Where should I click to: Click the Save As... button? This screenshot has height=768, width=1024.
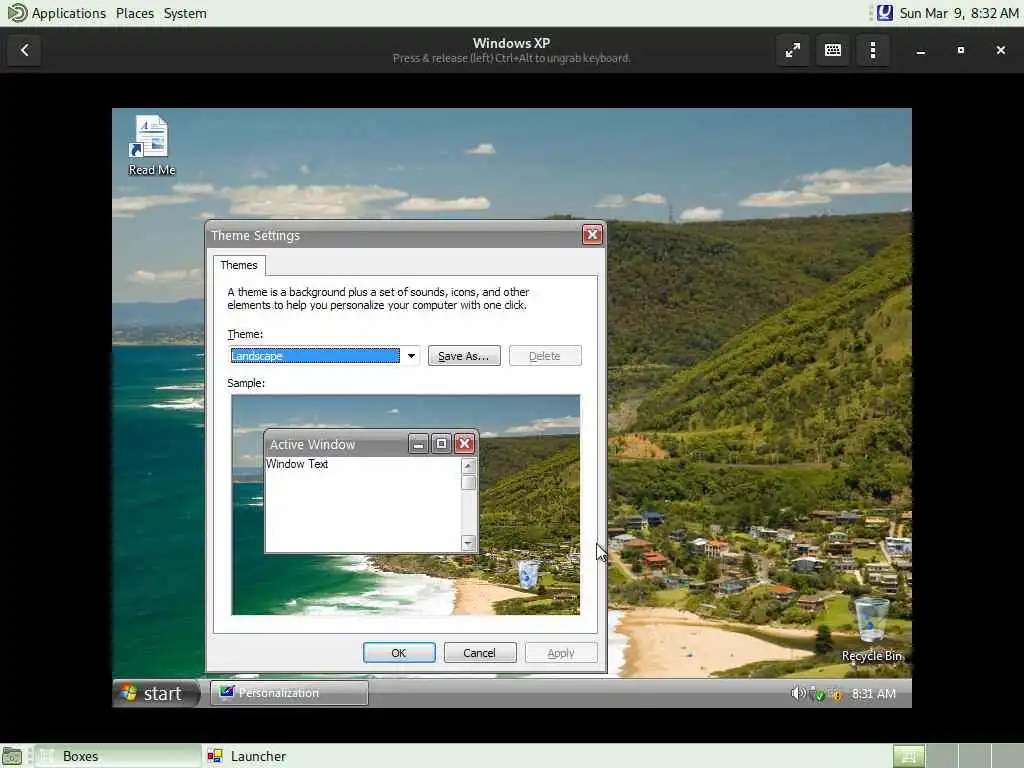click(464, 356)
